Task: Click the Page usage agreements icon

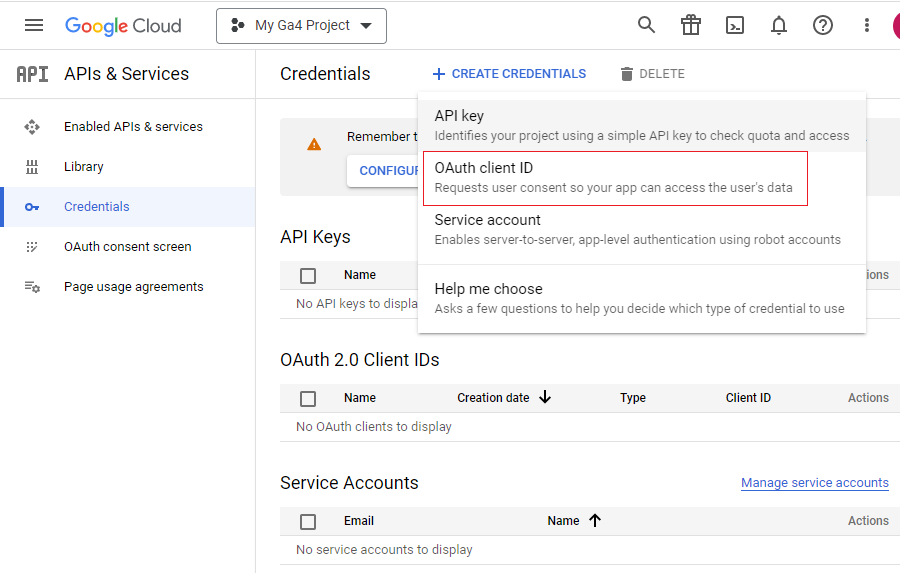Action: pyautogui.click(x=32, y=287)
